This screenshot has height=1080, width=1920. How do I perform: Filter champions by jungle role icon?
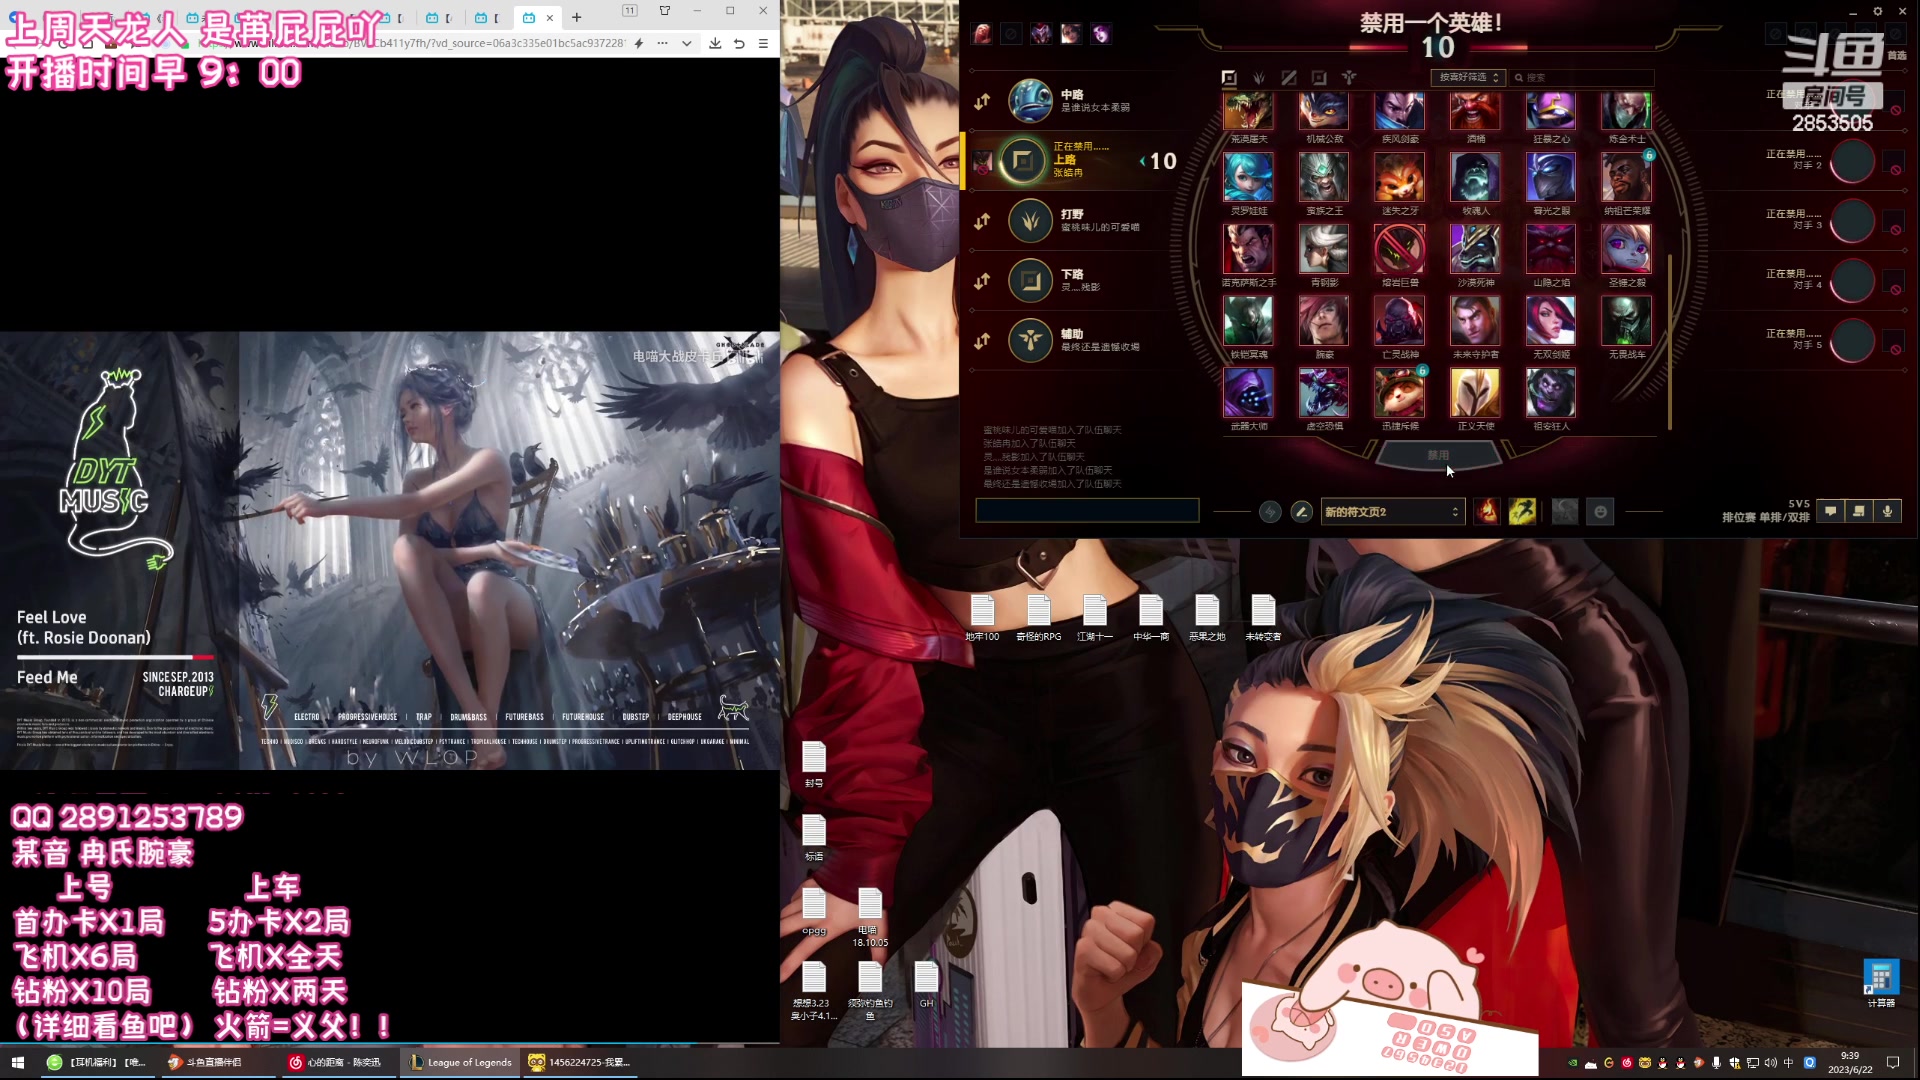(1259, 77)
